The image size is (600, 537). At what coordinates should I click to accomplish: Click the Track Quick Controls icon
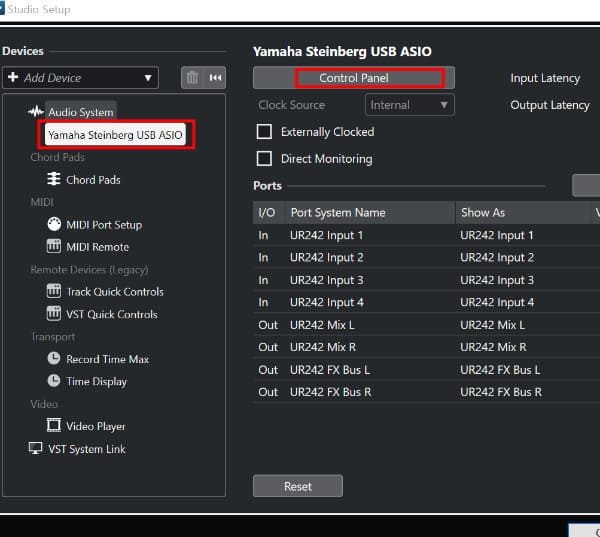click(54, 291)
